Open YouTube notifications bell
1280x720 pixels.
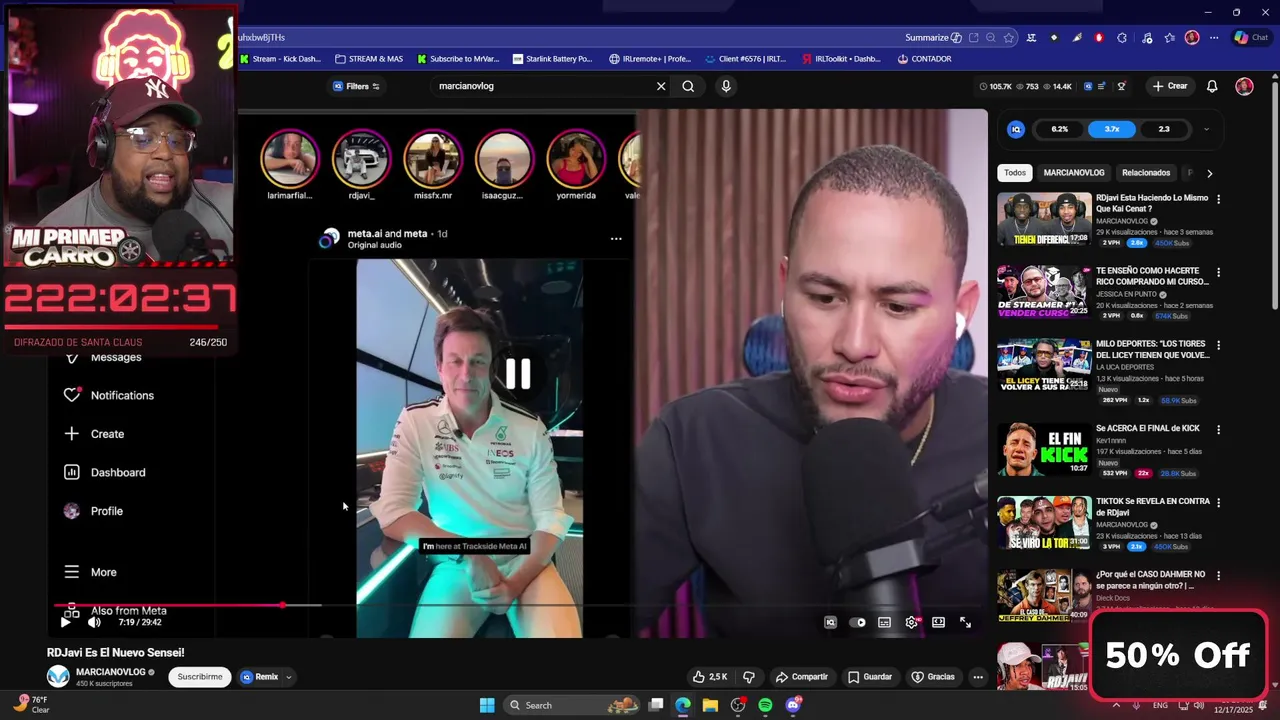tap(1212, 86)
